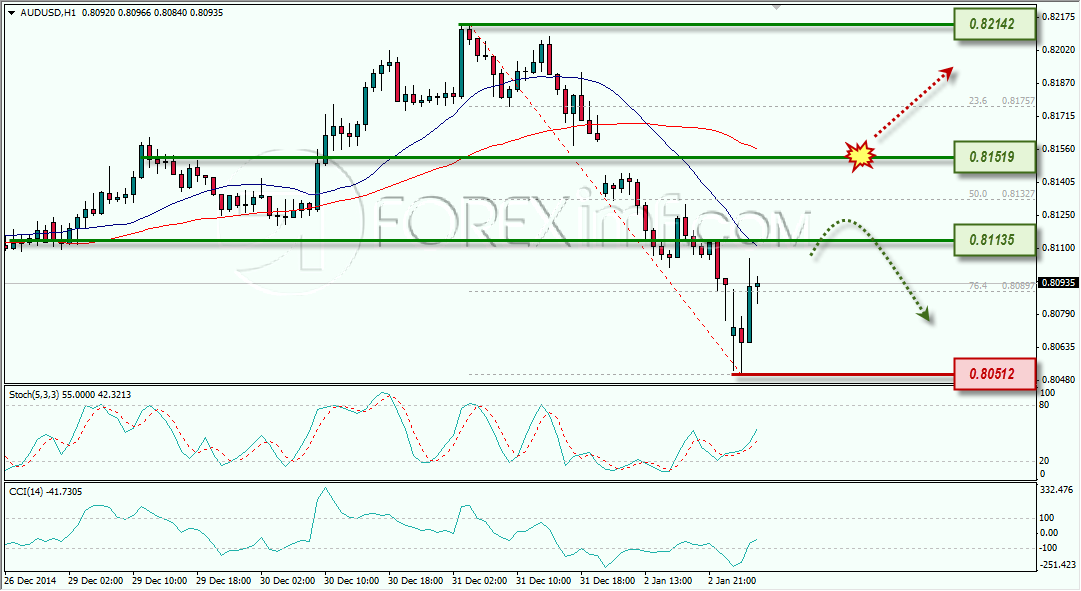
Task: Click the 29 Dec 18:00 time label
Action: click(223, 581)
